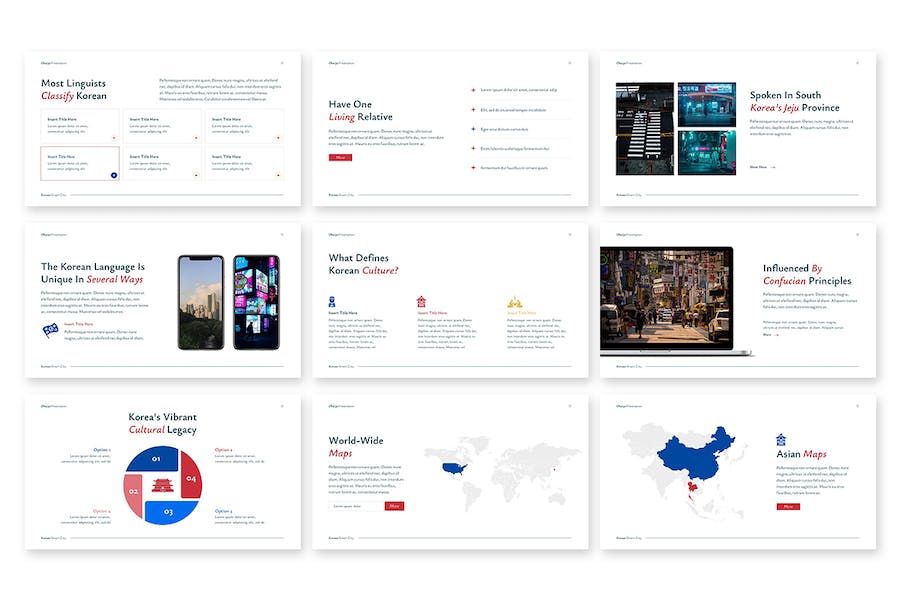This screenshot has width=900, height=600.
Task: Click the red More button under Living Relative
Action: (340, 157)
